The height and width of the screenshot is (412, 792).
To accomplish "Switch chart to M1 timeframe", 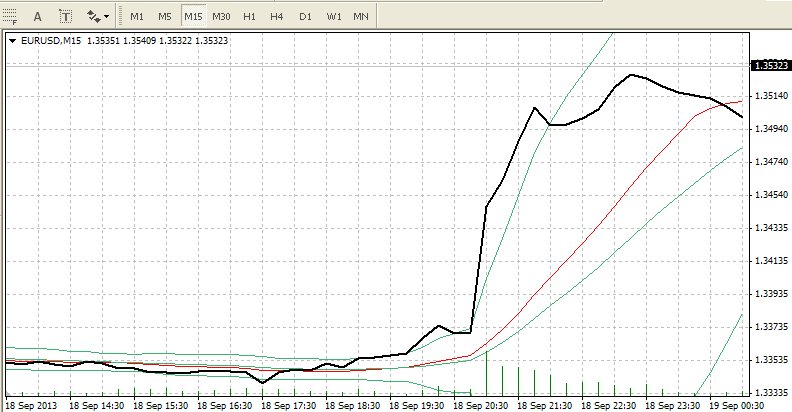I will tap(137, 17).
